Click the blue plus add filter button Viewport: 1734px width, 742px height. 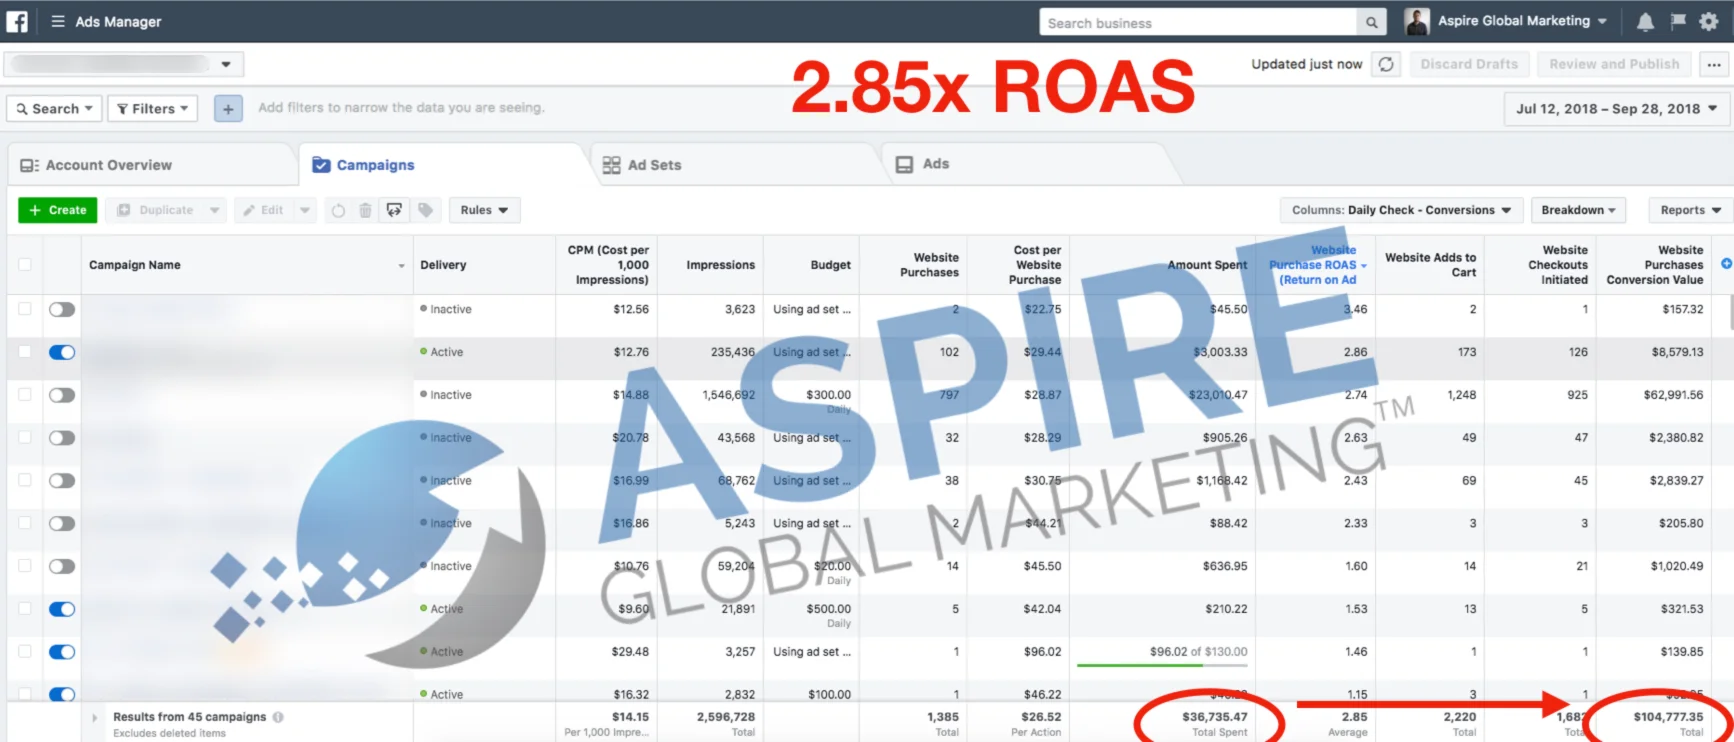(228, 108)
